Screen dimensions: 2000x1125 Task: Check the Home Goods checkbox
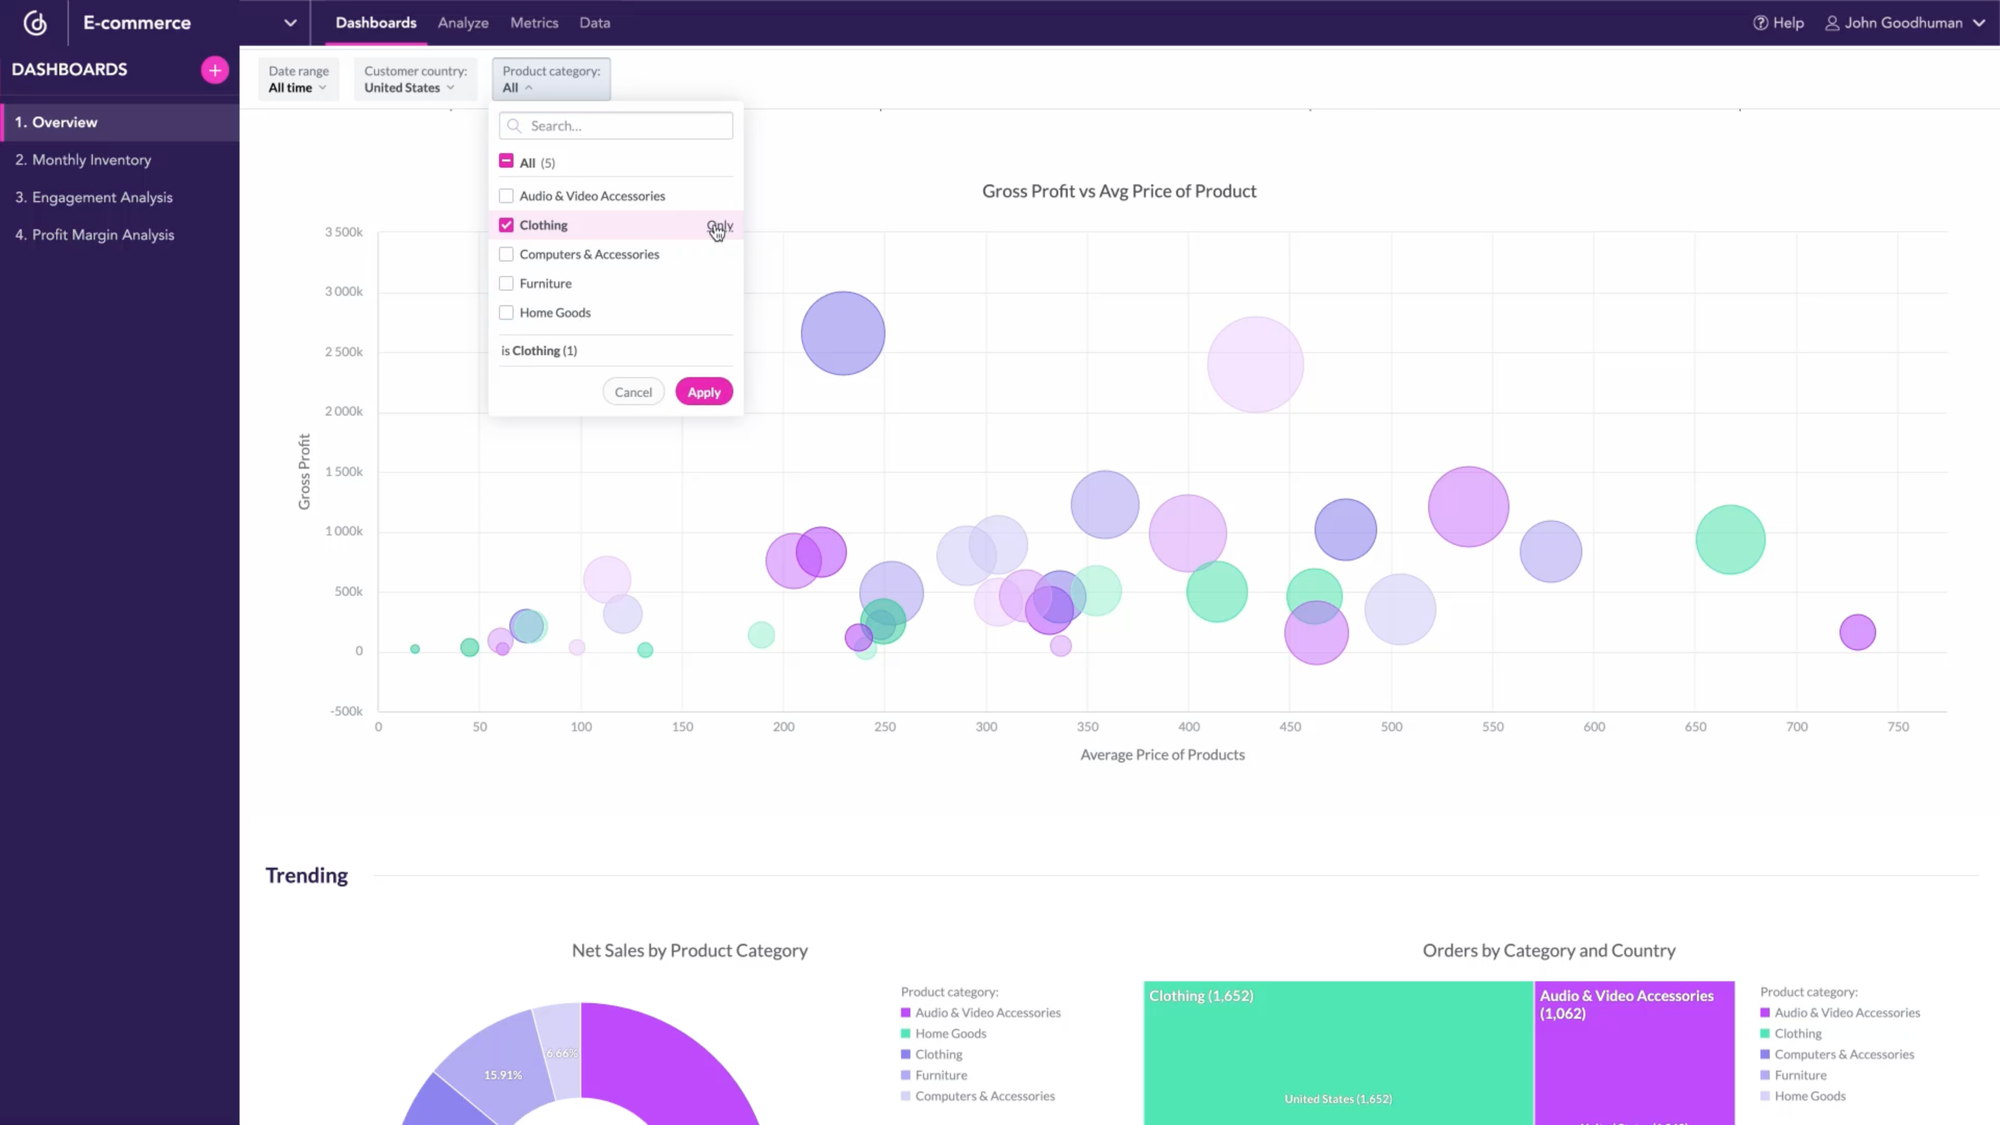coord(506,312)
